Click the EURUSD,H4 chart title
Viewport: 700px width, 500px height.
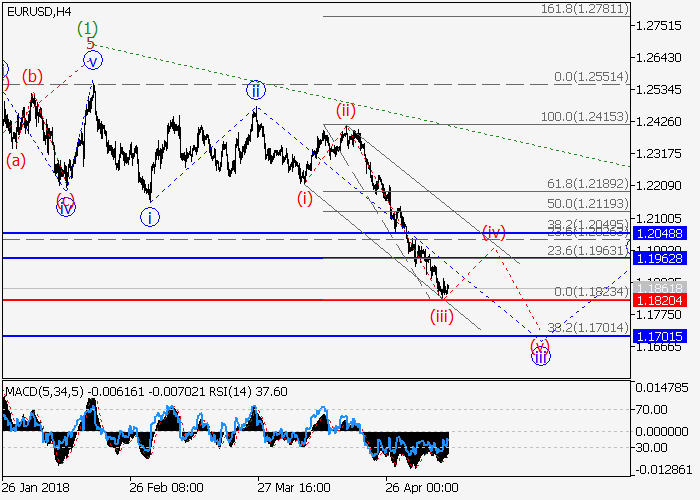click(x=39, y=11)
